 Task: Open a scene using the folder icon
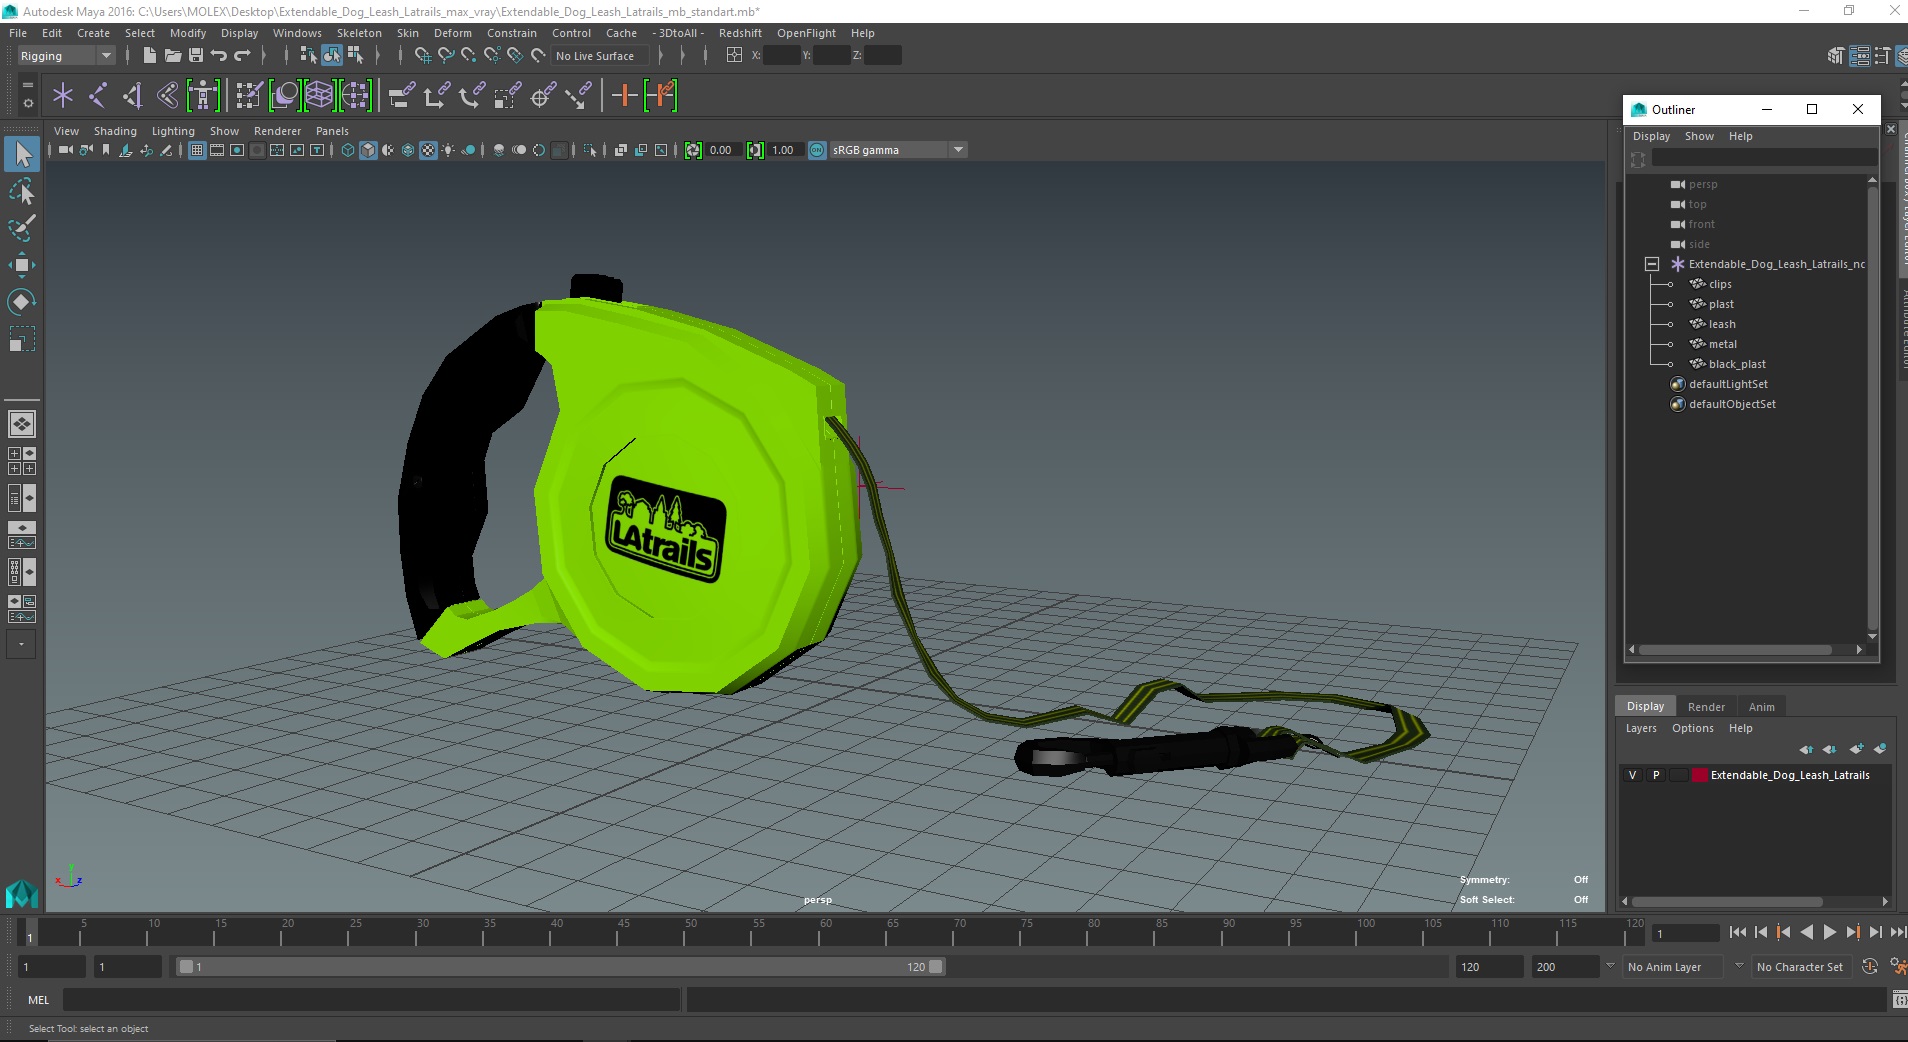[x=173, y=56]
